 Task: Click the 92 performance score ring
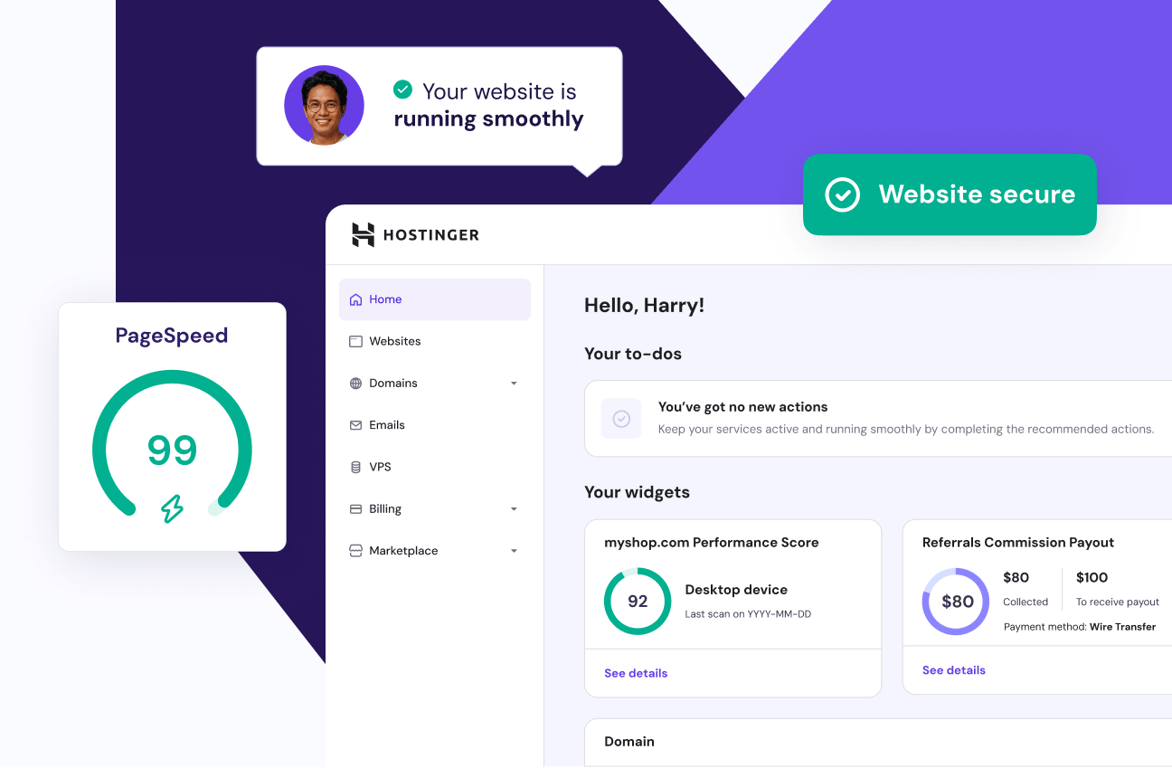pos(637,601)
